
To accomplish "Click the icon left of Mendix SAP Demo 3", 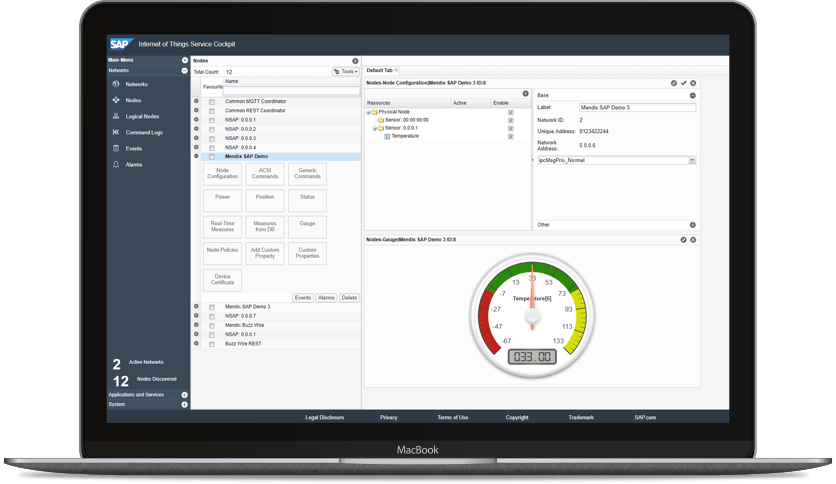I will tap(196, 306).
